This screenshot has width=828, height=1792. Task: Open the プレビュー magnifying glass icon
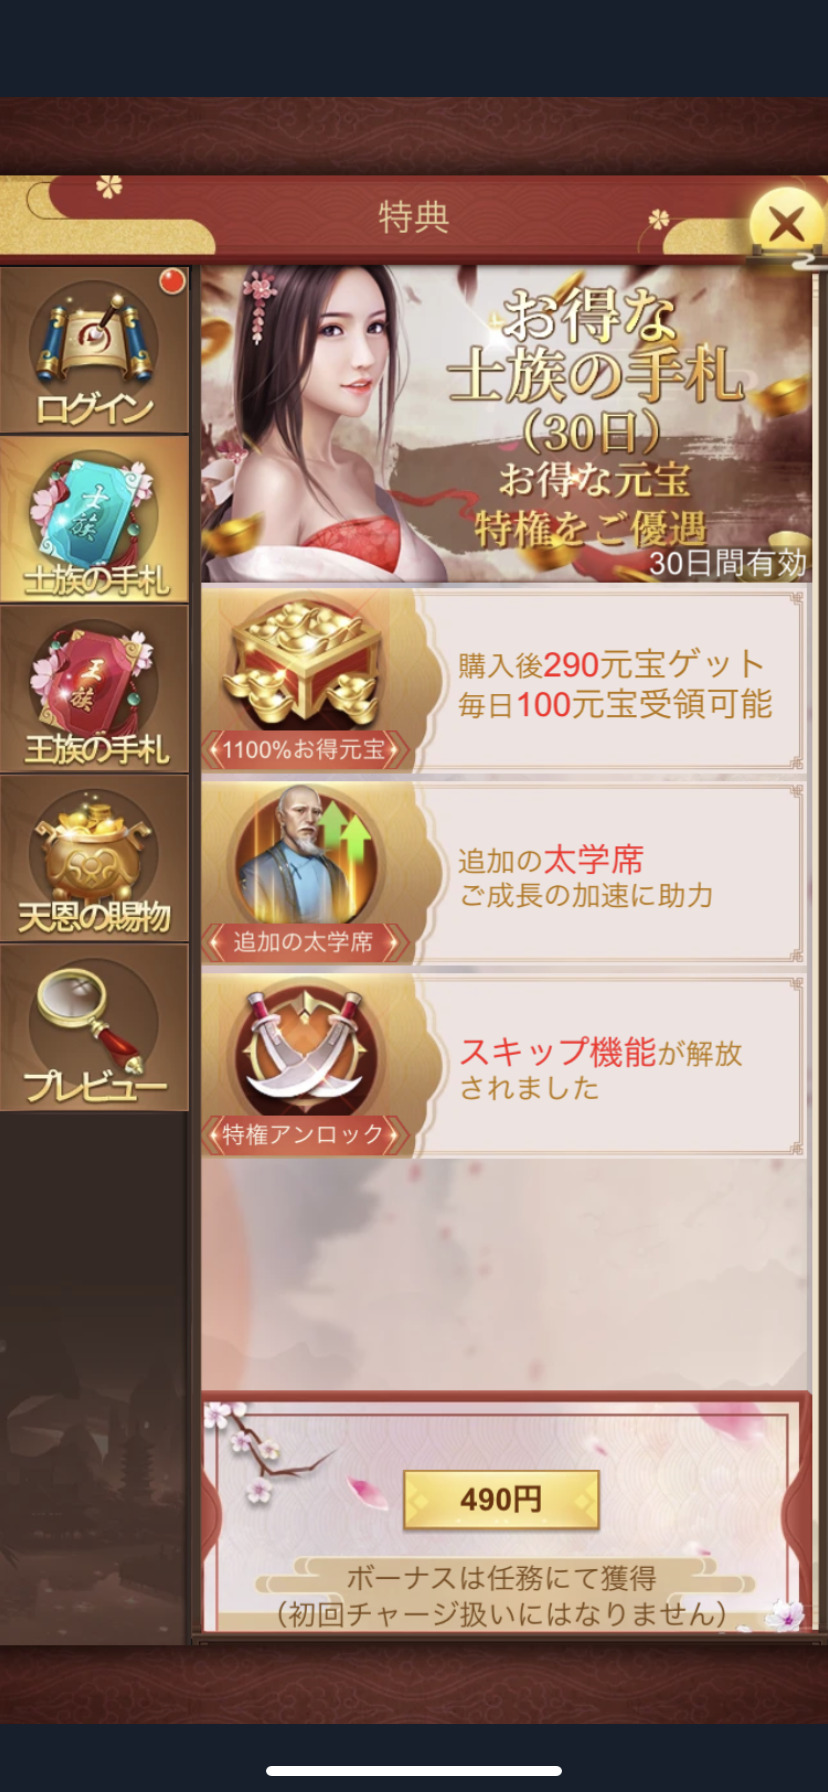[x=94, y=1027]
